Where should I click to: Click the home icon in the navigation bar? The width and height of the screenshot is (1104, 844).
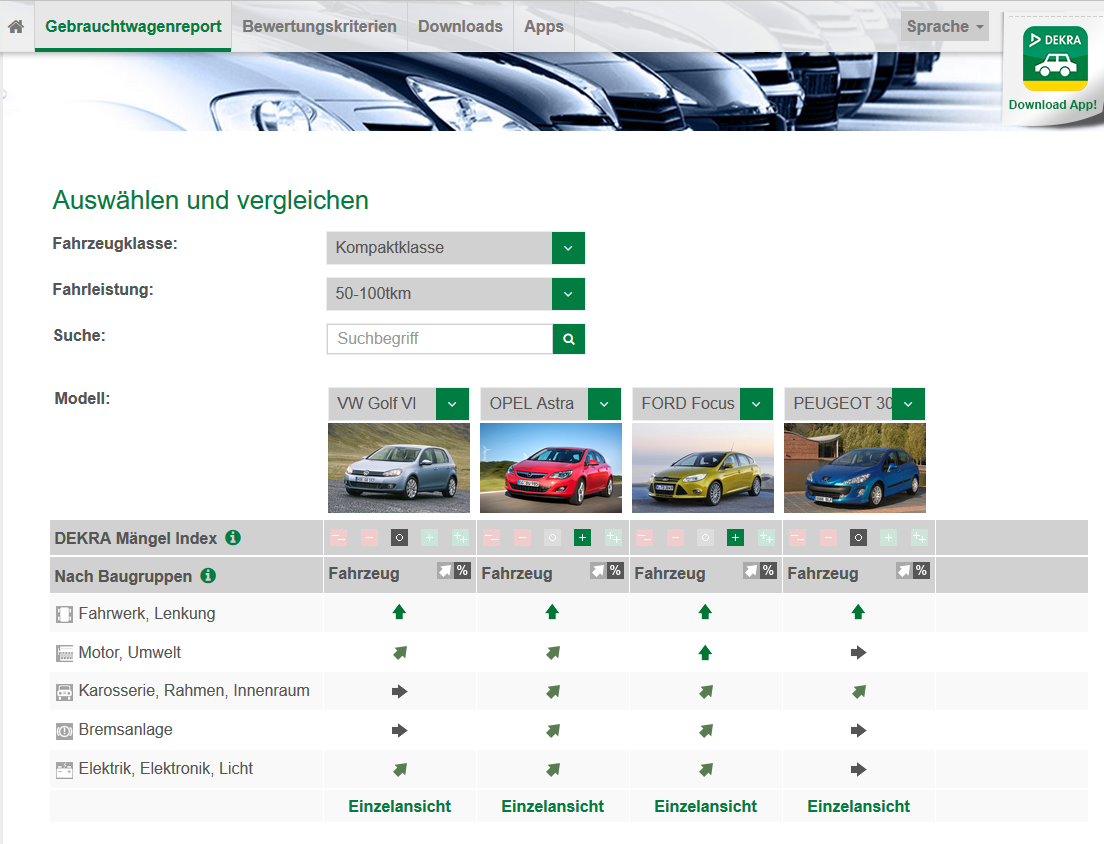pyautogui.click(x=14, y=25)
